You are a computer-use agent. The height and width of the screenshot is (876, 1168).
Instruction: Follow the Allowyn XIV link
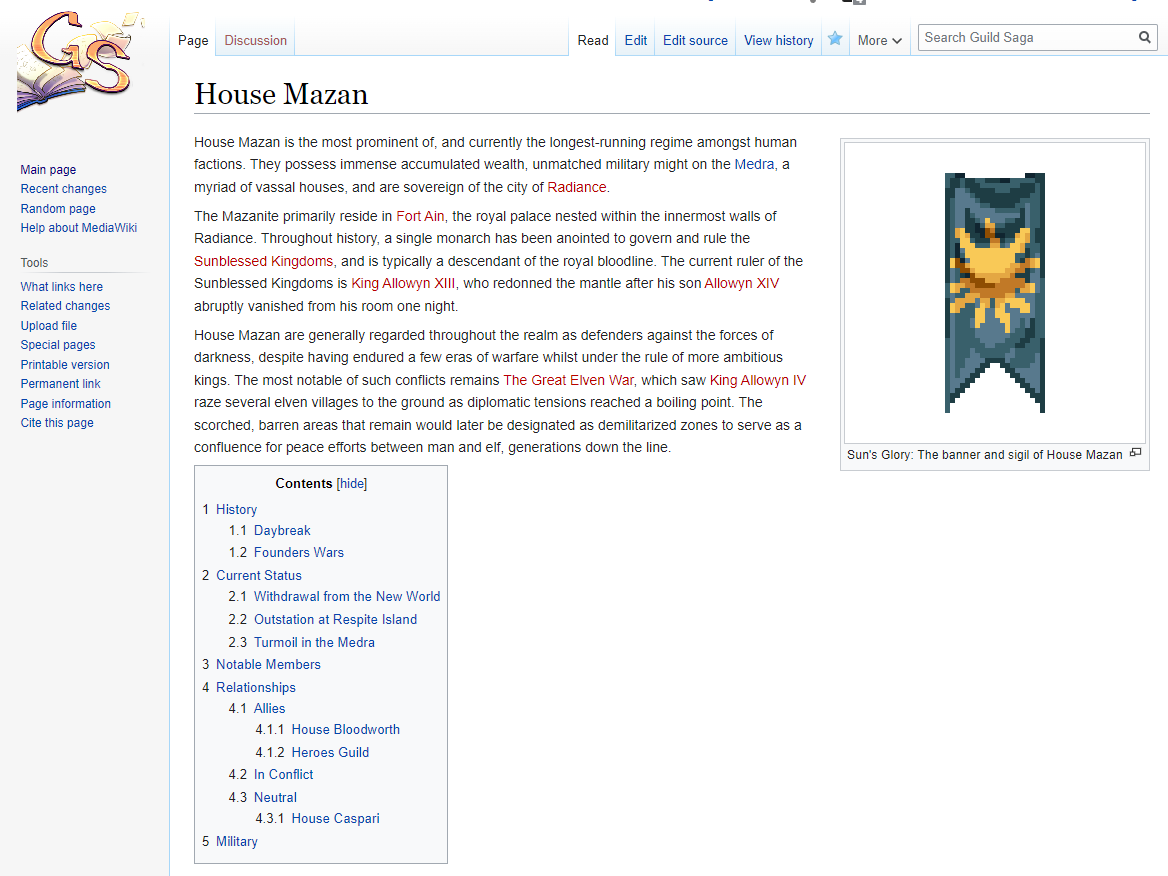[x=741, y=283]
